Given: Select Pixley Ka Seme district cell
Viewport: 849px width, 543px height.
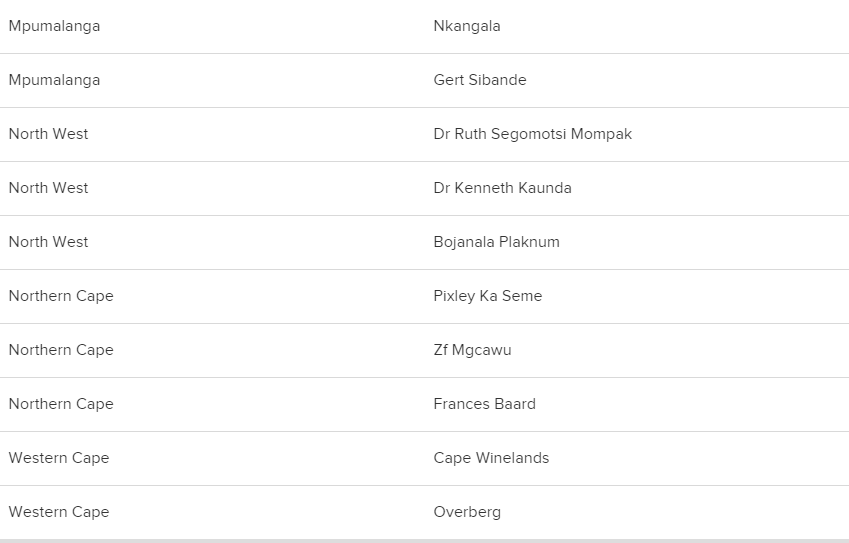Looking at the screenshot, I should [x=488, y=296].
